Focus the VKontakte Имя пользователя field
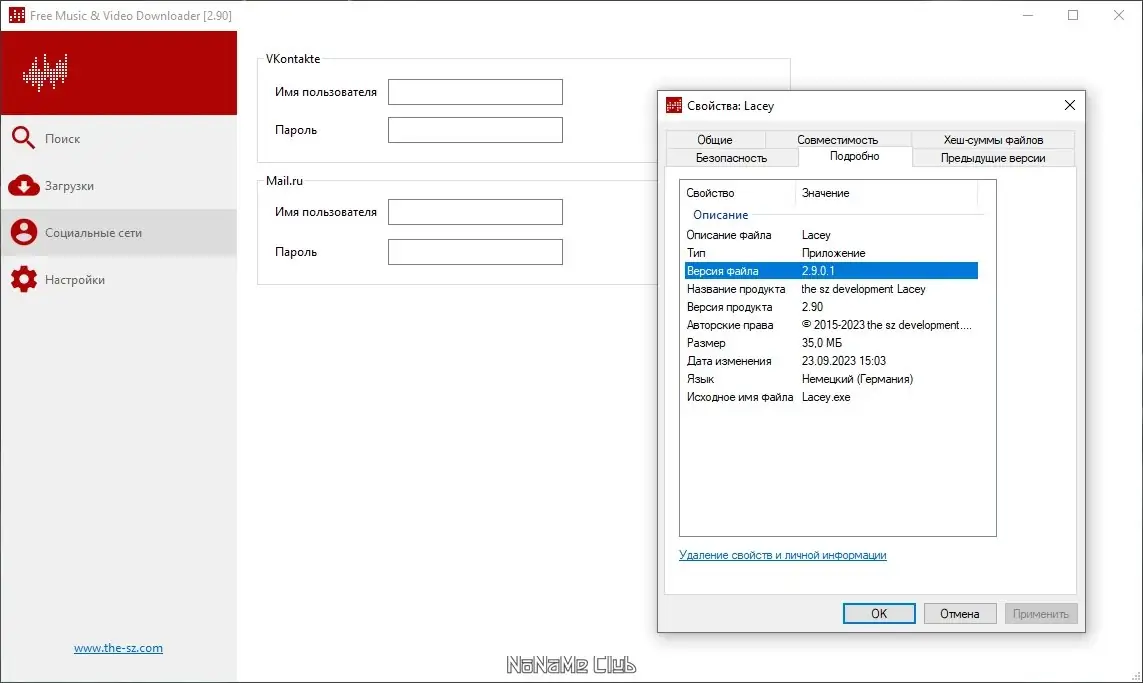Screen dimensions: 1143x683 point(475,92)
